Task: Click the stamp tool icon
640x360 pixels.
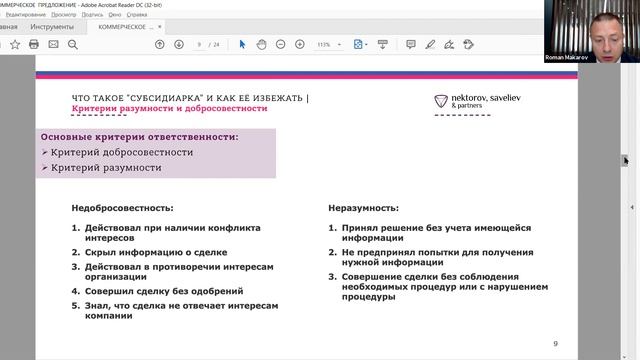Action: (x=469, y=44)
